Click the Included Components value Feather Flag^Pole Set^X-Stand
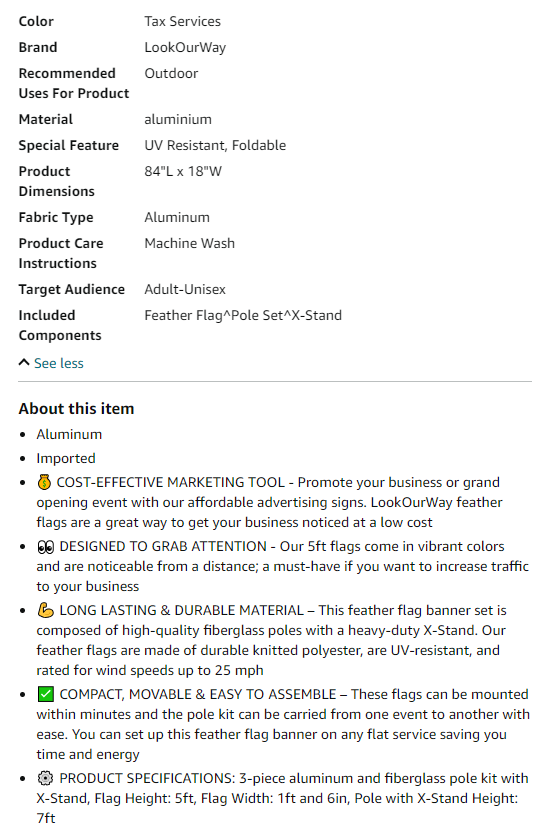Viewport: 549px width, 835px height. 243,315
